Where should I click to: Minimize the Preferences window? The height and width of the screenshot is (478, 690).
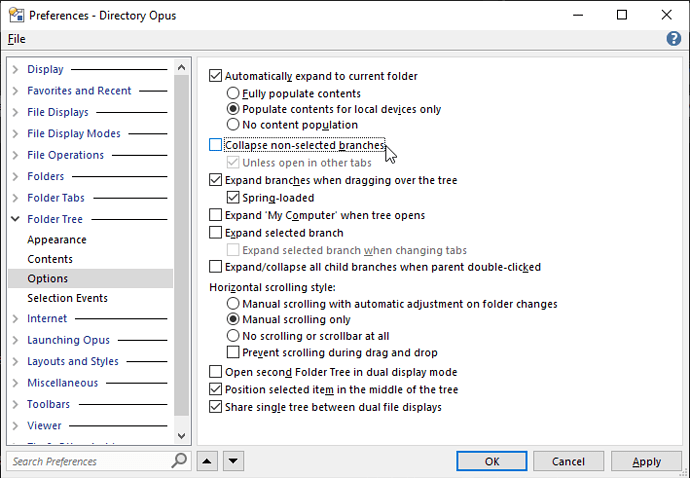point(578,15)
